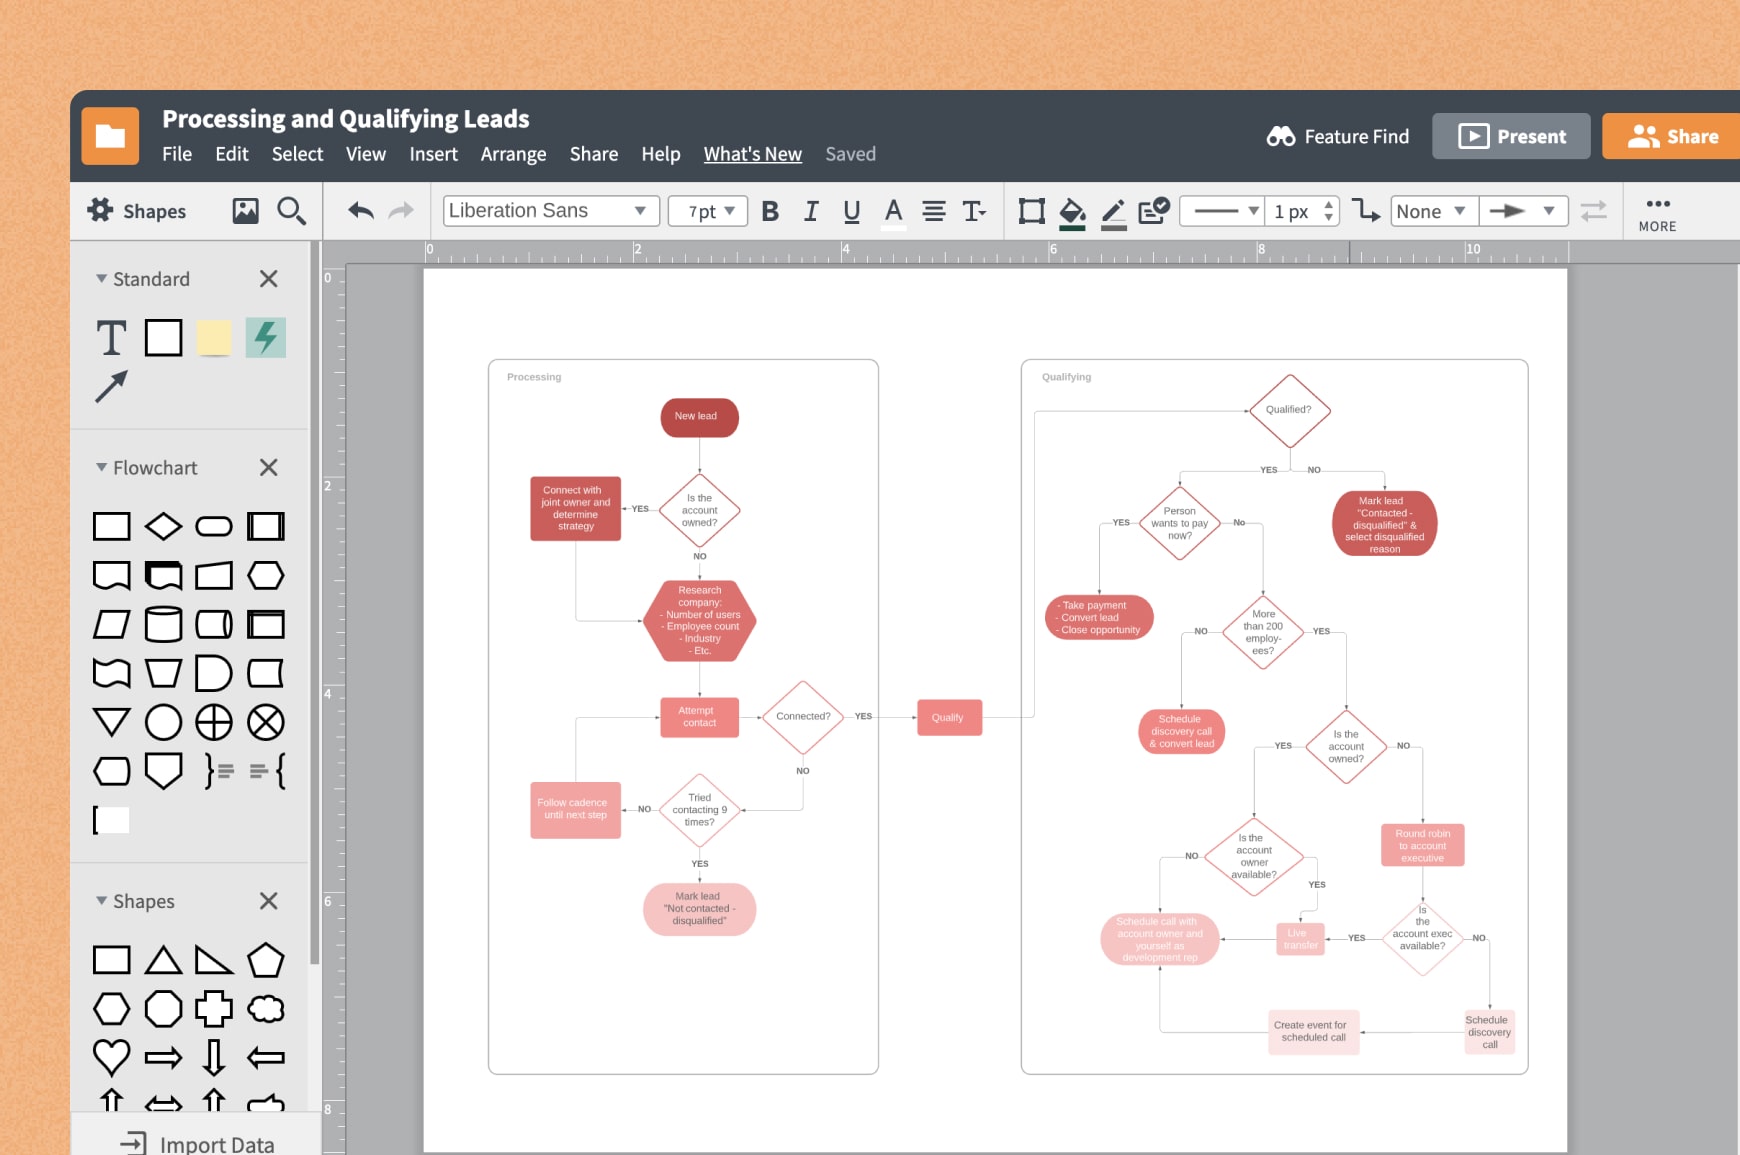The height and width of the screenshot is (1155, 1740).
Task: Open the Arrange menu
Action: click(513, 154)
